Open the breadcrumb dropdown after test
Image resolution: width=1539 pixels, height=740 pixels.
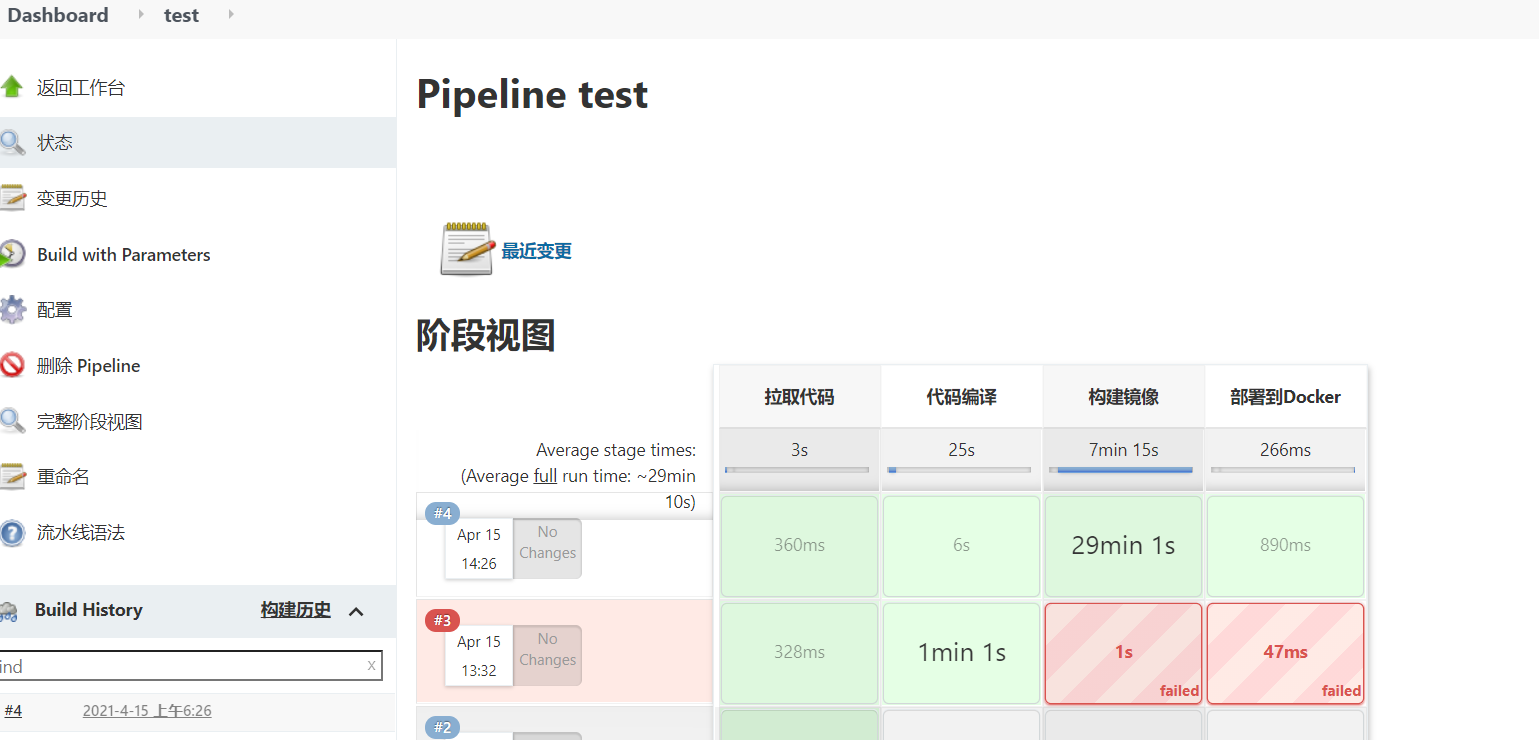(x=230, y=15)
